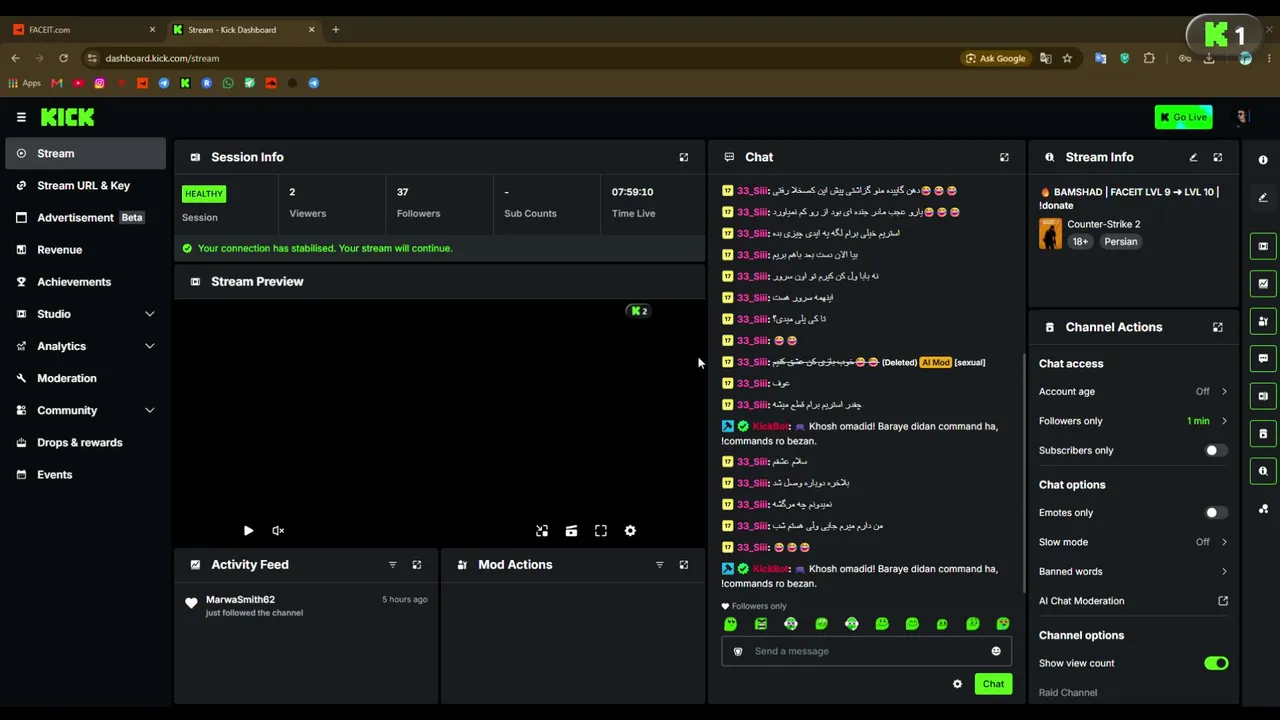
Task: Expand the Session Info panel
Action: click(x=684, y=157)
